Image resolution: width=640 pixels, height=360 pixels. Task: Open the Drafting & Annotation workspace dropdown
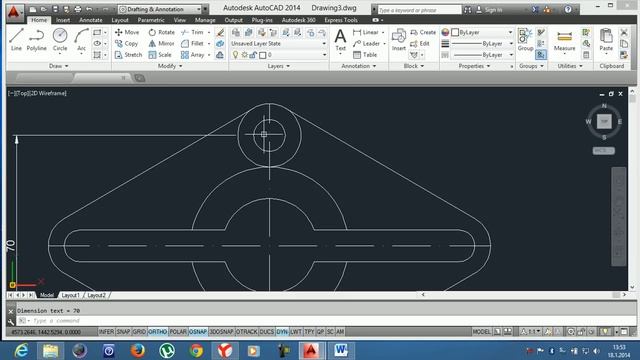point(159,9)
